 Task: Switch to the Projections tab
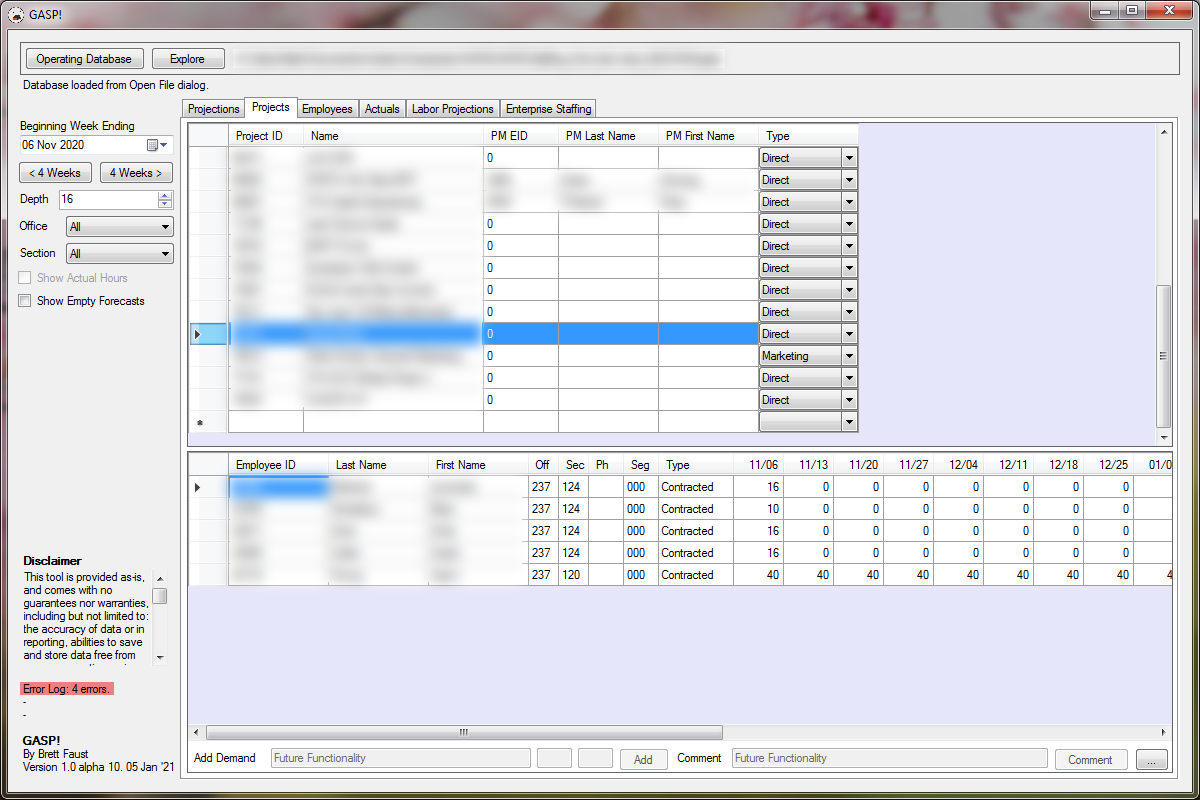214,109
